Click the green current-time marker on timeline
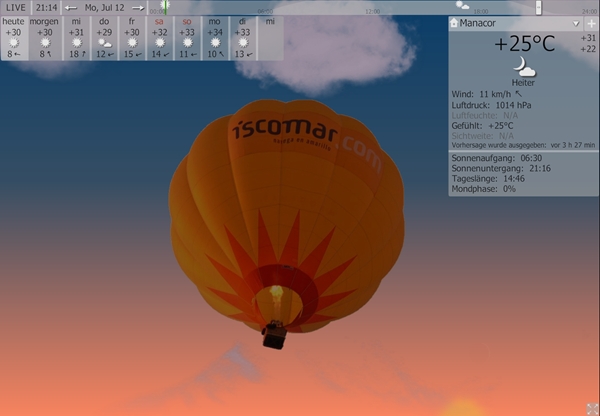This screenshot has width=600, height=416. tap(165, 8)
